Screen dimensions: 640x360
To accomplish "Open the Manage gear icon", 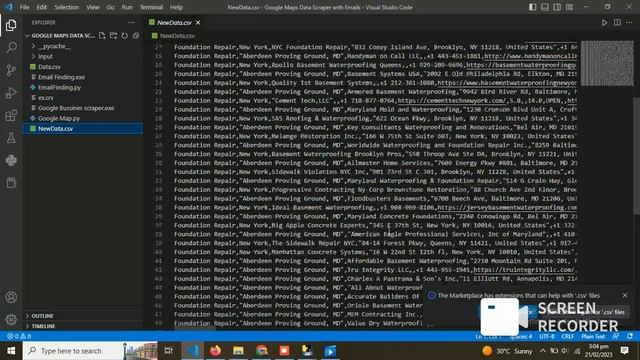I will (11, 319).
